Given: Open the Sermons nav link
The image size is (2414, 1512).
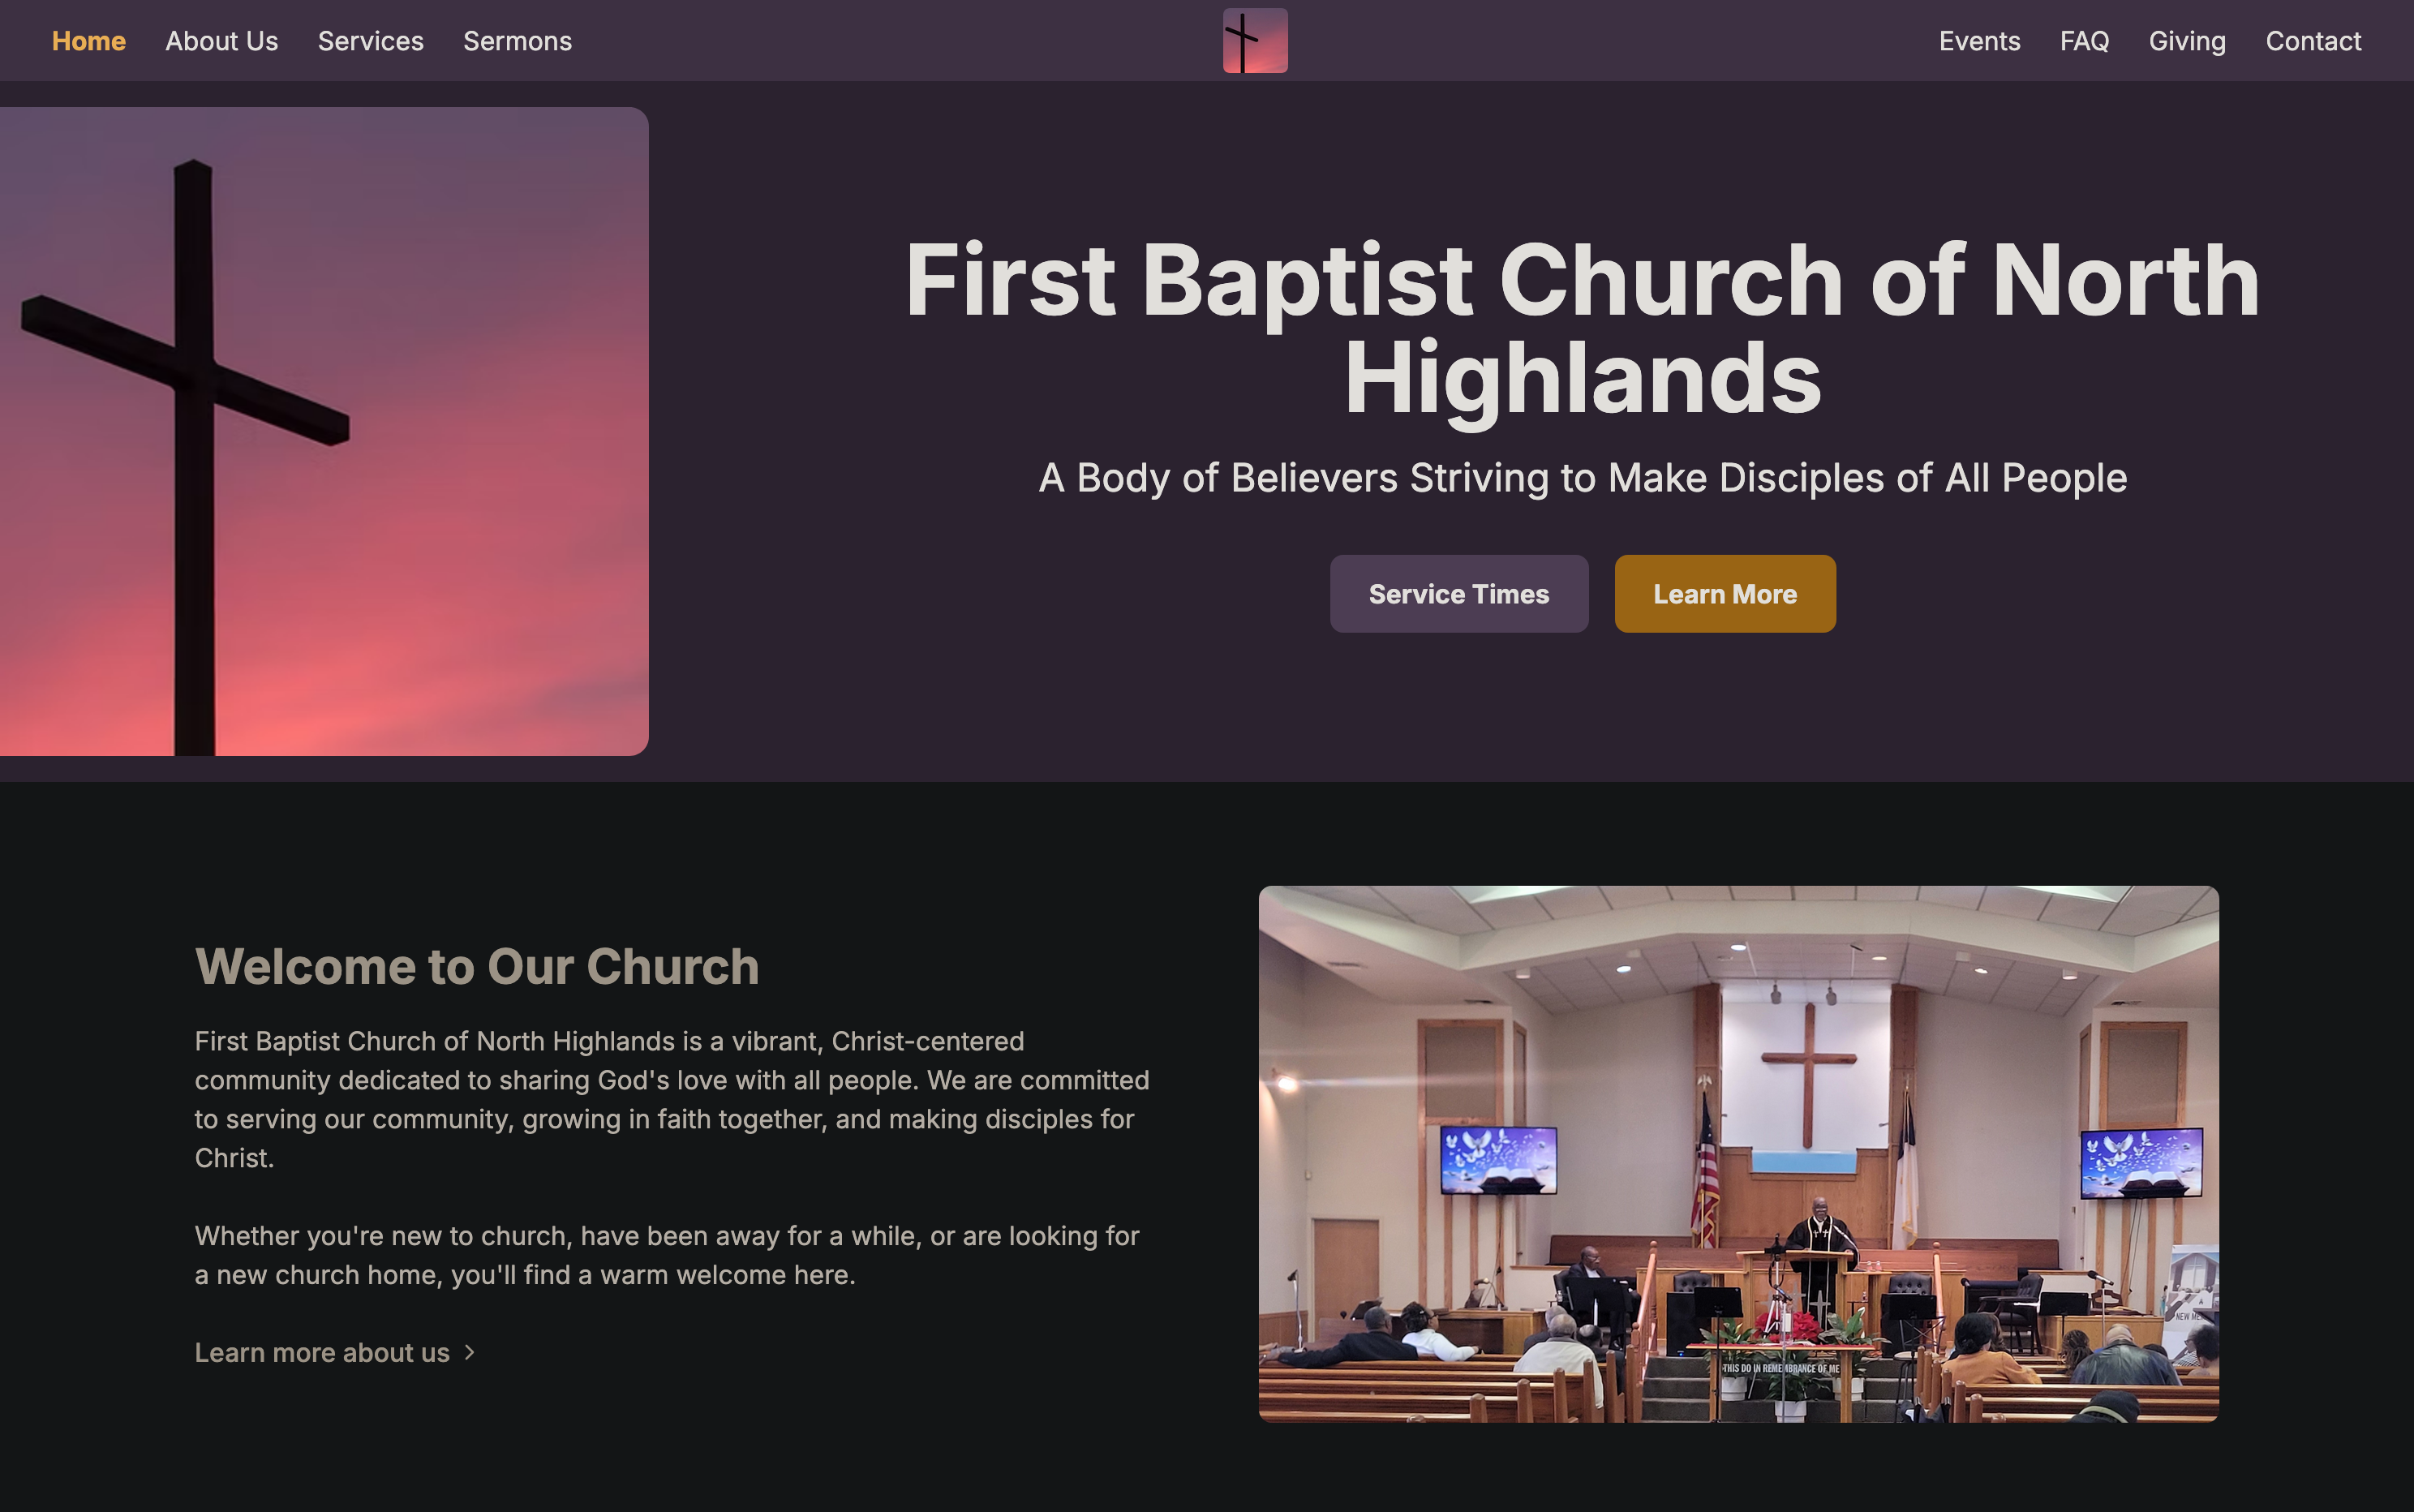Looking at the screenshot, I should point(517,41).
